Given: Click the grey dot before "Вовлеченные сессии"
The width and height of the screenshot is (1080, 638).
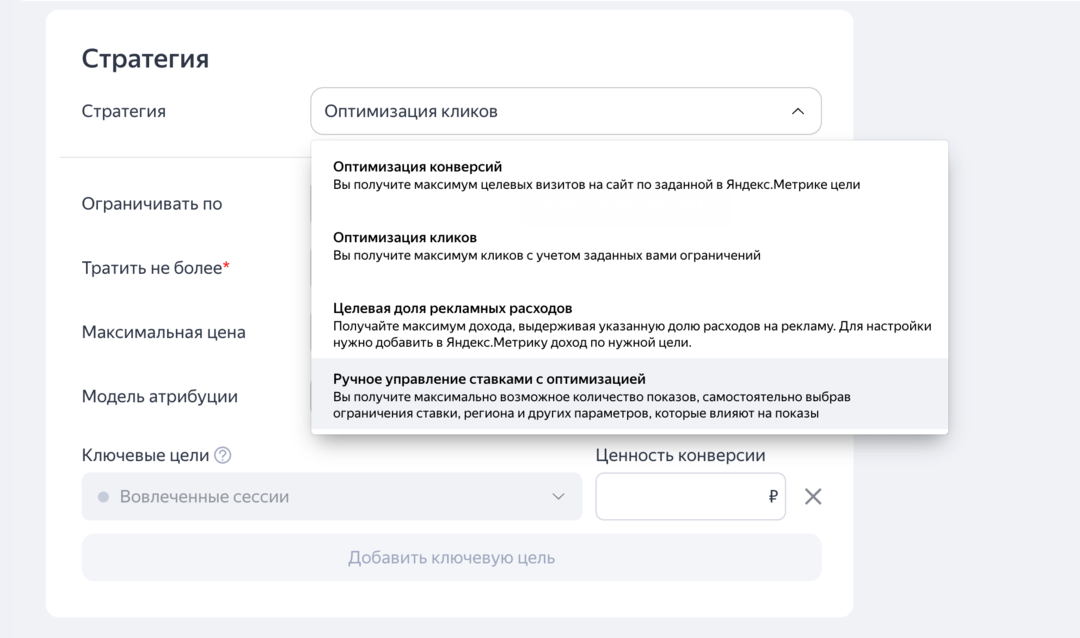Looking at the screenshot, I should pyautogui.click(x=105, y=496).
